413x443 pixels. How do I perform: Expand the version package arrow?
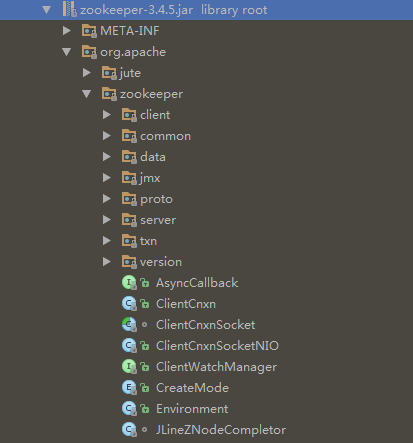click(107, 262)
